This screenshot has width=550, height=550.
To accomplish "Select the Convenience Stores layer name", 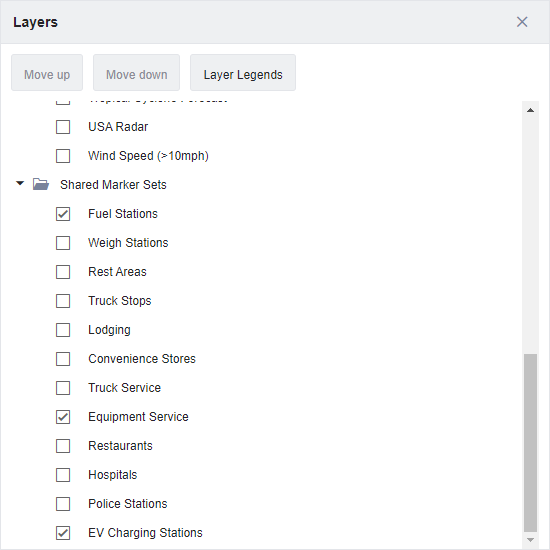I will pos(142,359).
